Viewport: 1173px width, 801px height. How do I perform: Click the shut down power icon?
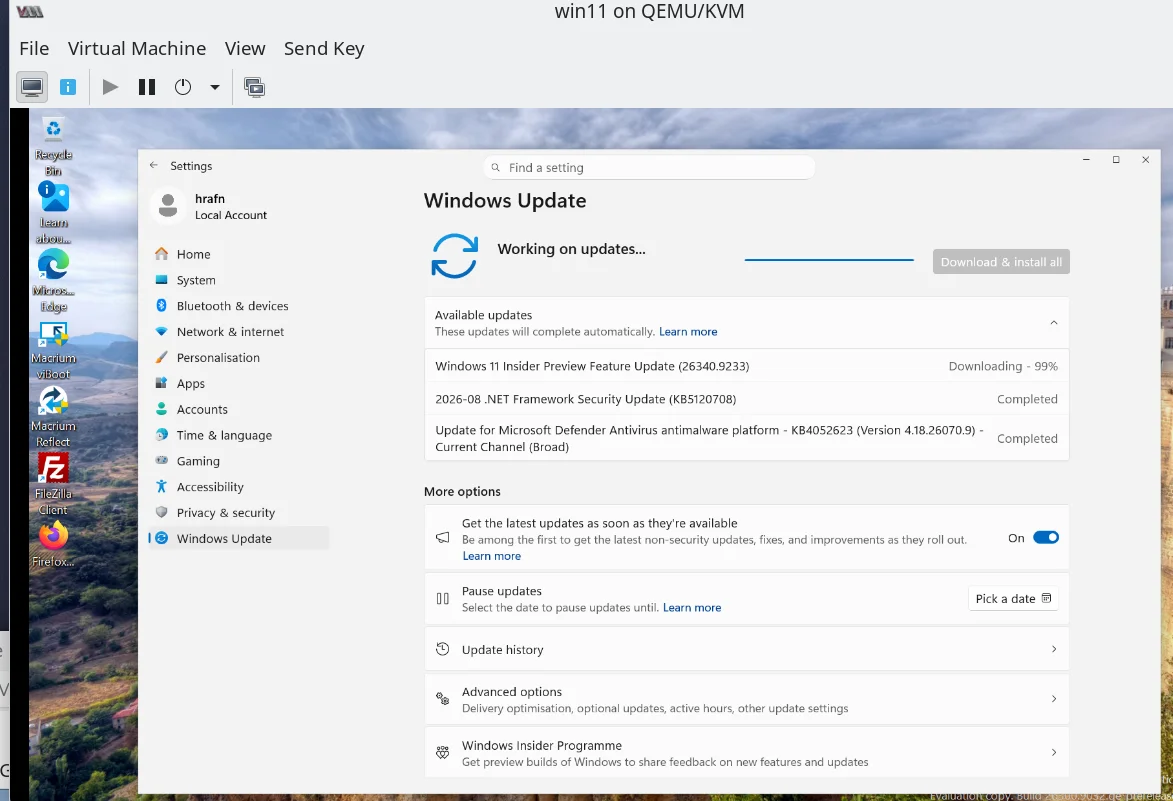pos(183,88)
